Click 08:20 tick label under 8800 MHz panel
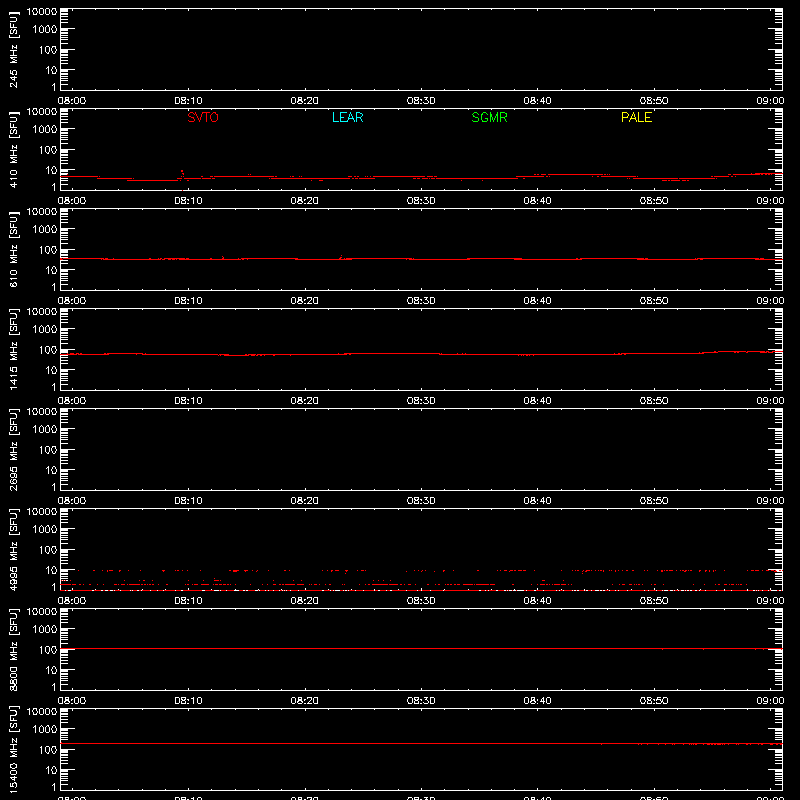The width and height of the screenshot is (800, 800). click(x=305, y=701)
